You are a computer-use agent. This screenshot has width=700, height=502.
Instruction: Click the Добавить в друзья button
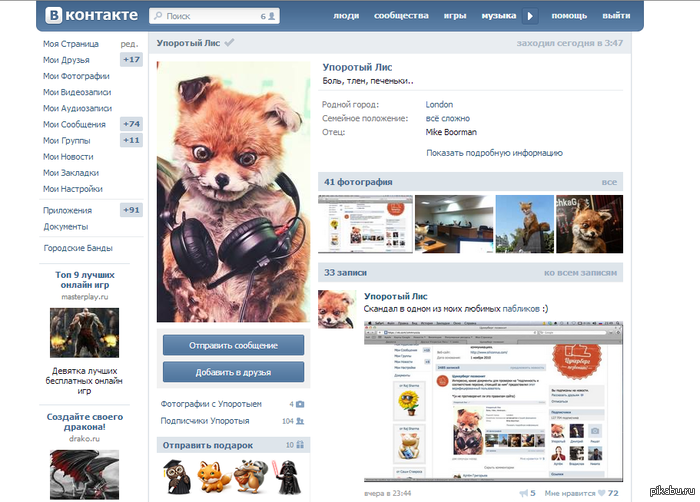pos(233,372)
